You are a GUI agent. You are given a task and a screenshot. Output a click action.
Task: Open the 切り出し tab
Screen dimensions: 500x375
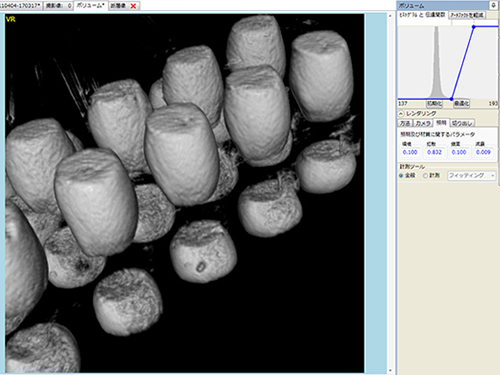(462, 123)
